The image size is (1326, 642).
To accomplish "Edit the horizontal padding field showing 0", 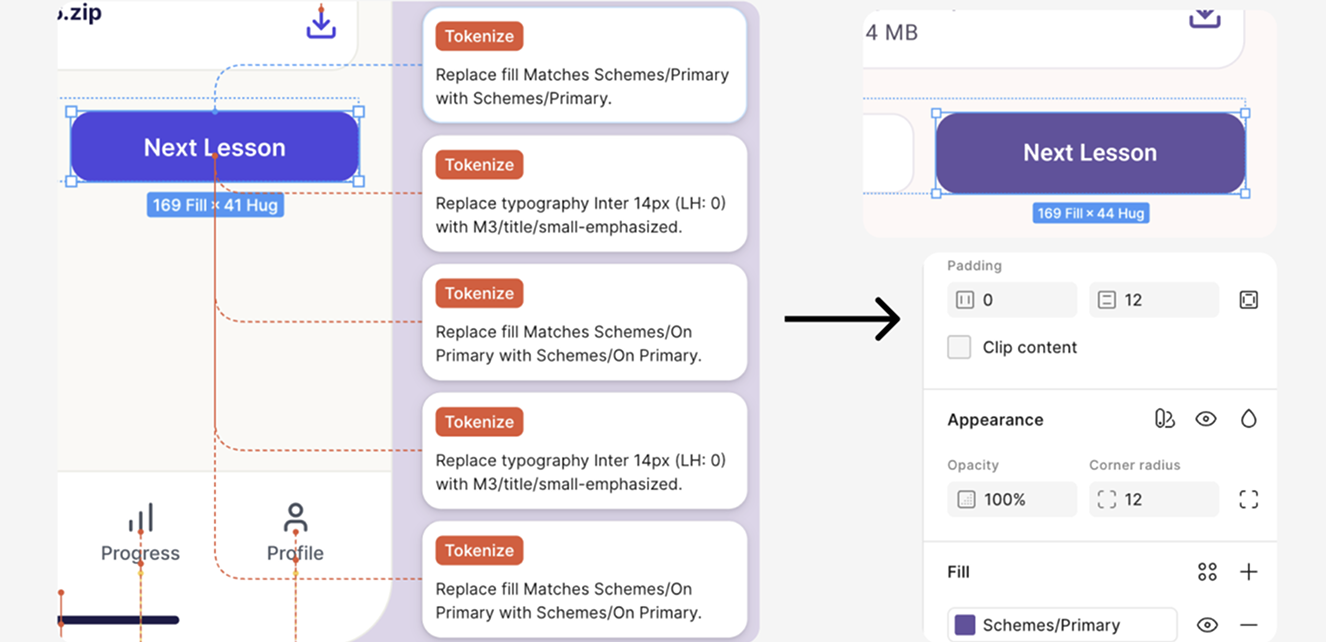I will 1012,300.
